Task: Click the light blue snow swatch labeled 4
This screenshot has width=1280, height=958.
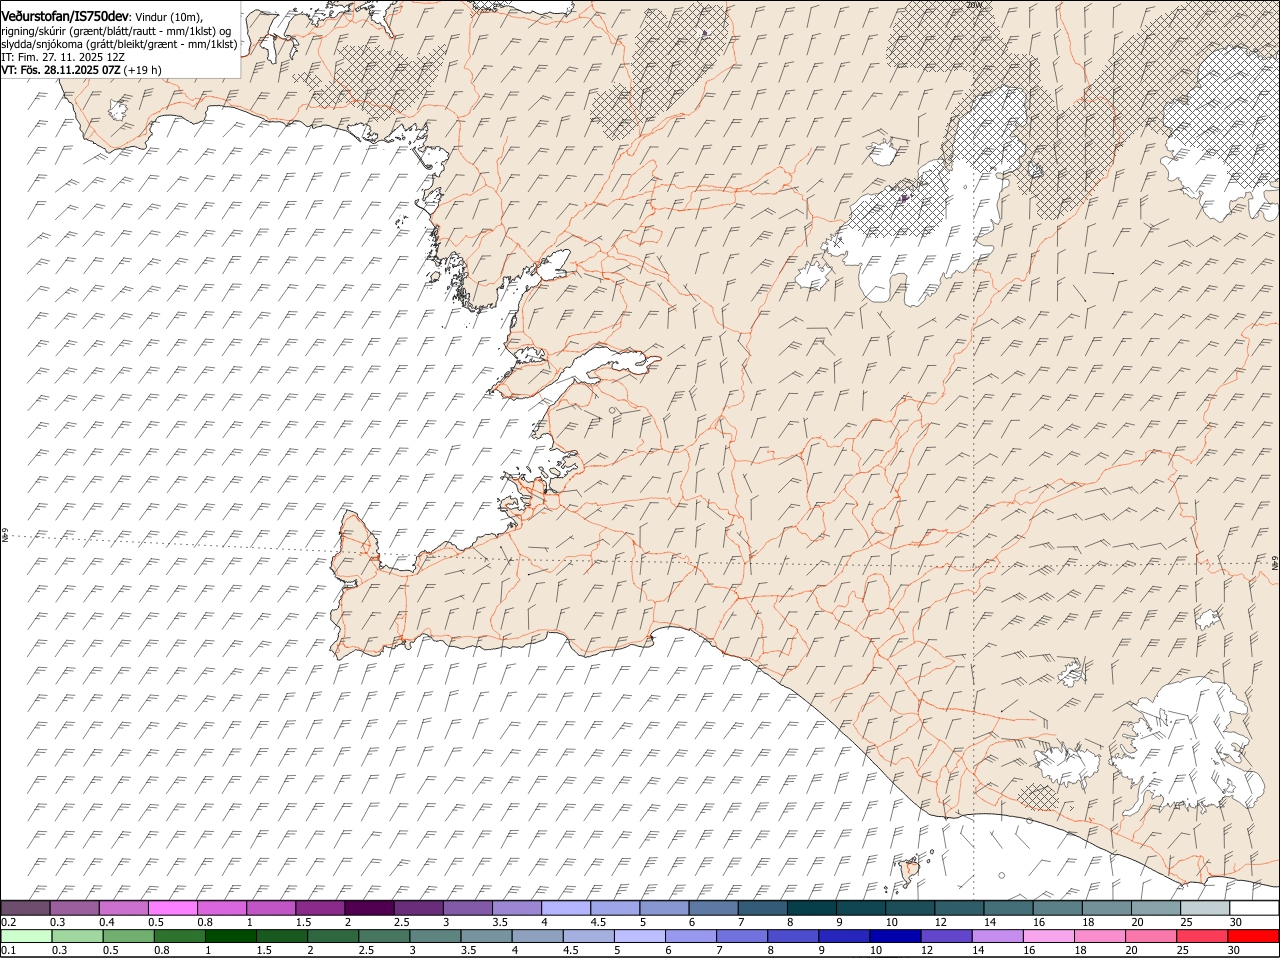Action: (x=567, y=908)
